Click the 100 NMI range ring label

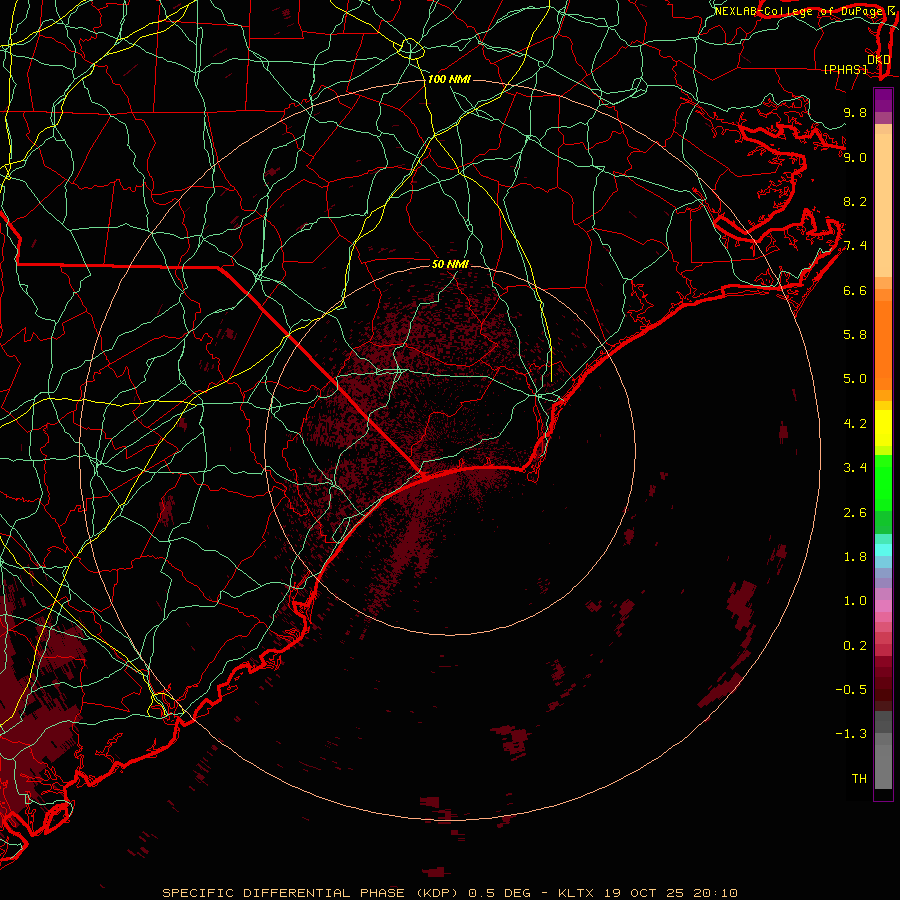(x=449, y=79)
